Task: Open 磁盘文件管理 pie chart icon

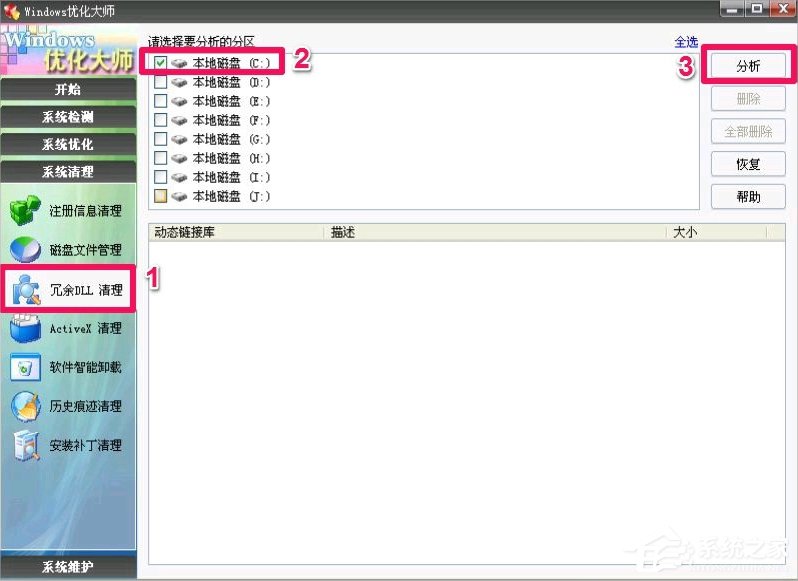Action: coord(25,250)
